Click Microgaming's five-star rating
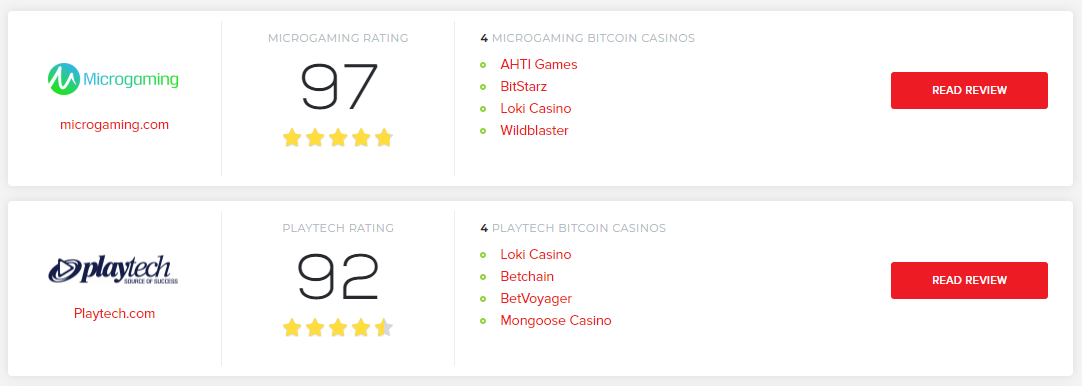Image resolution: width=1082 pixels, height=386 pixels. click(337, 138)
